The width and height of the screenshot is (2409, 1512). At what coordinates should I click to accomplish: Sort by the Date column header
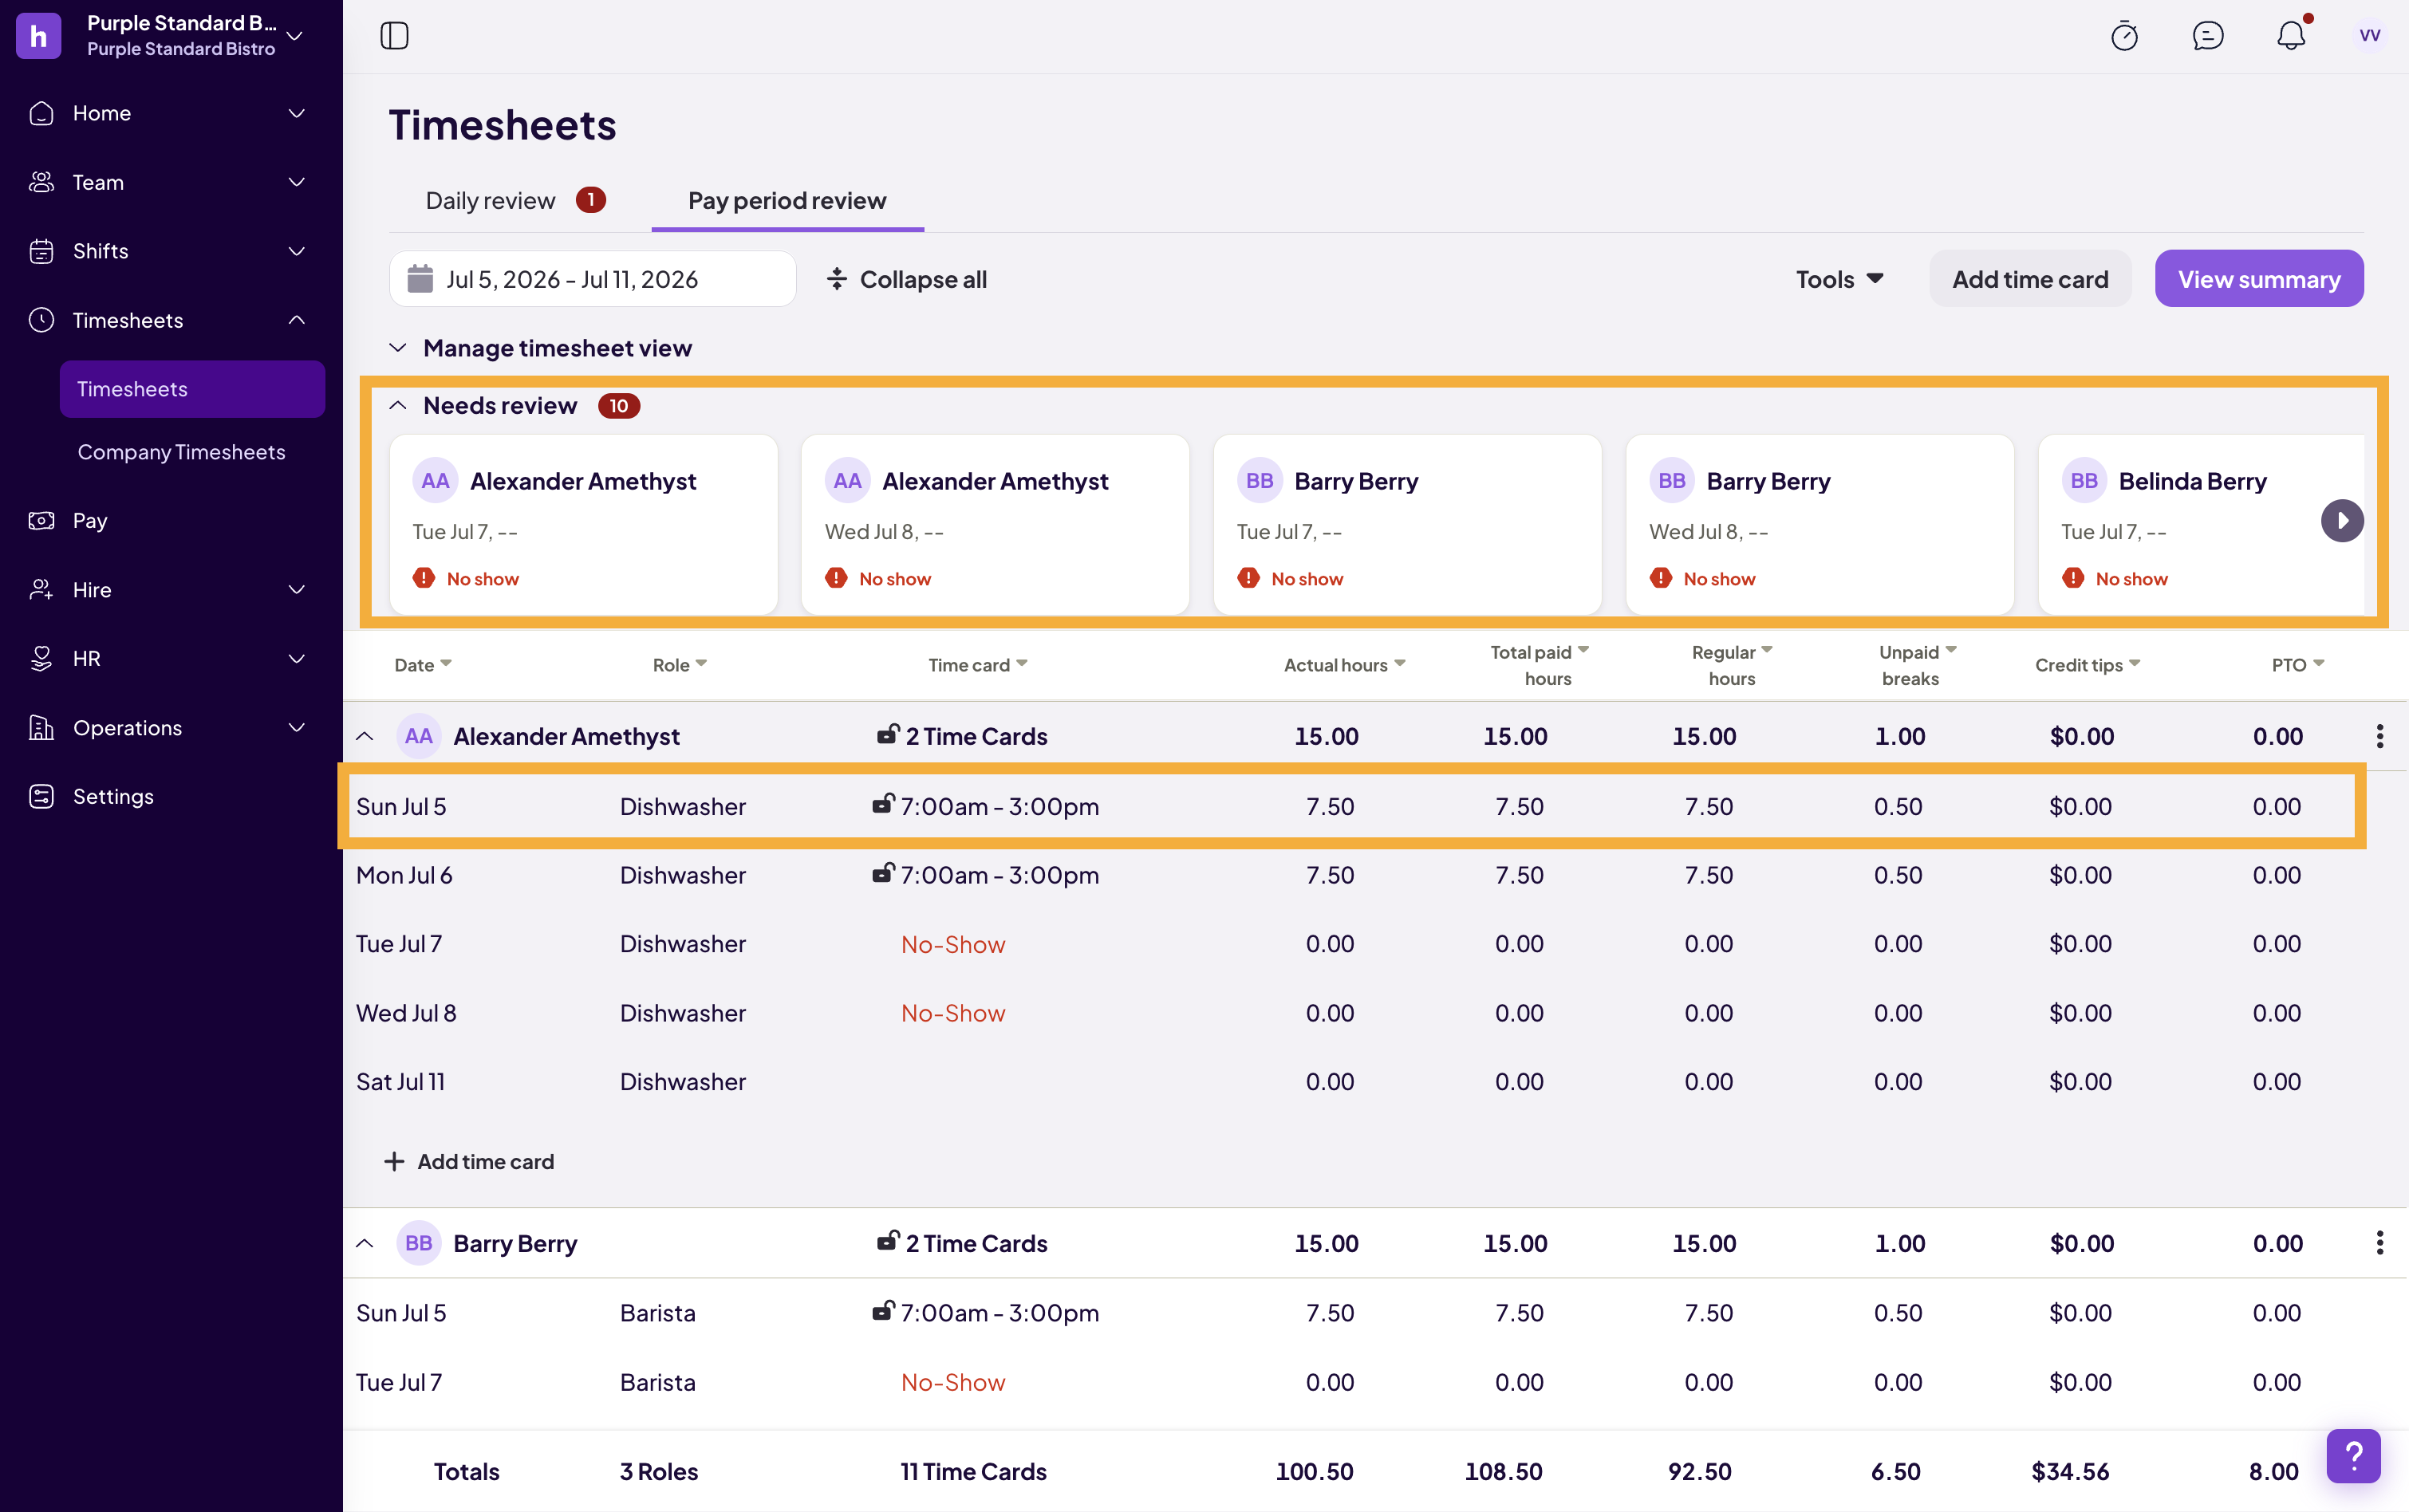click(423, 665)
